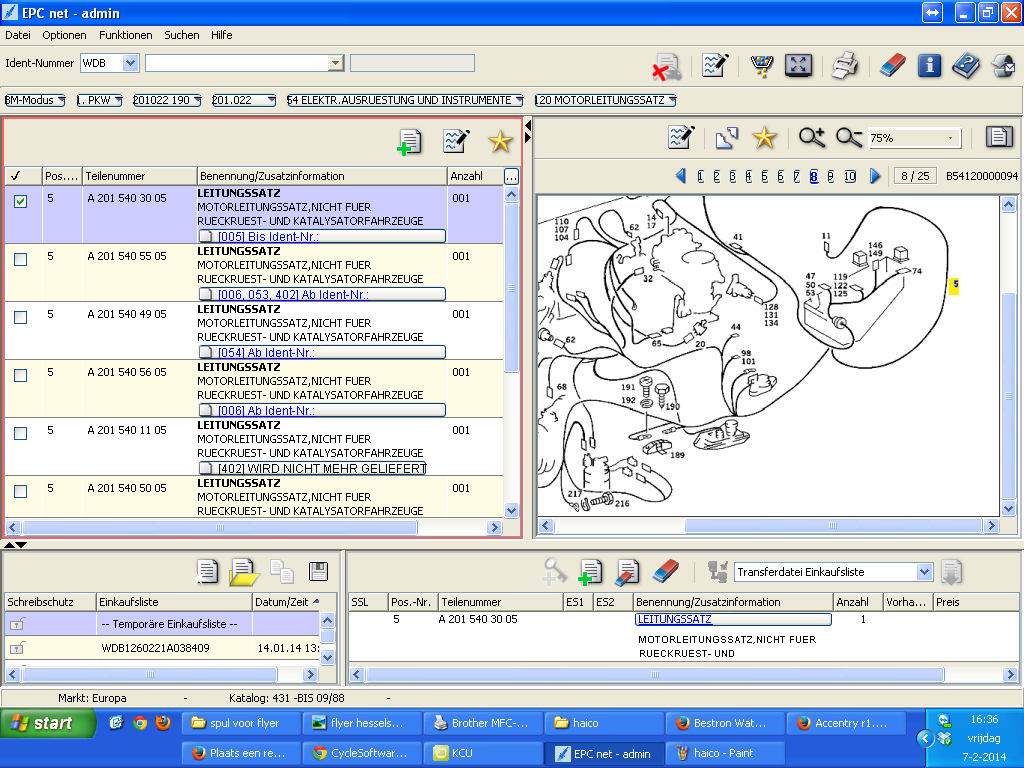This screenshot has width=1024, height=768.
Task: Open the 1. PKW category dropdown
Action: (99, 100)
